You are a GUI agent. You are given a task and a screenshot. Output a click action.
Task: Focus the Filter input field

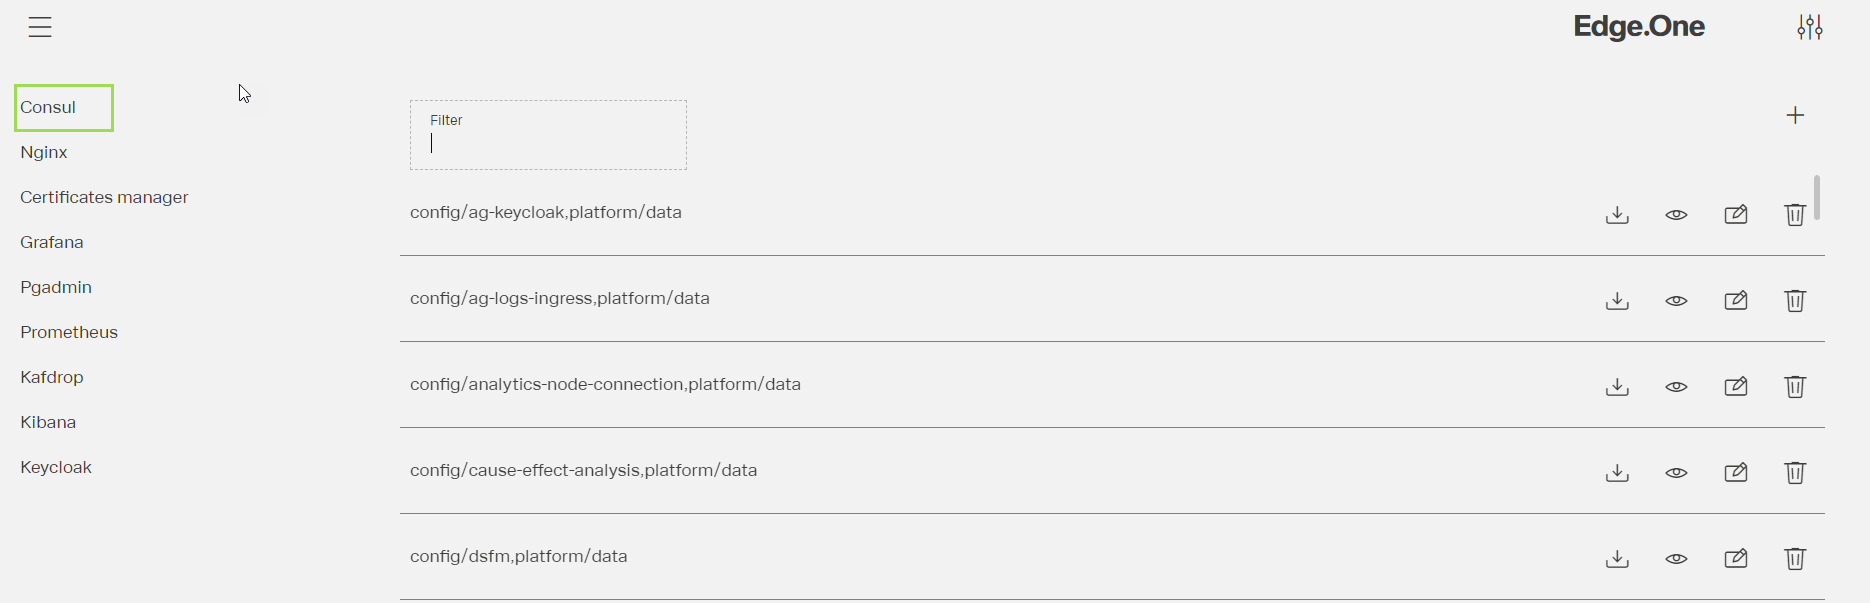(548, 143)
